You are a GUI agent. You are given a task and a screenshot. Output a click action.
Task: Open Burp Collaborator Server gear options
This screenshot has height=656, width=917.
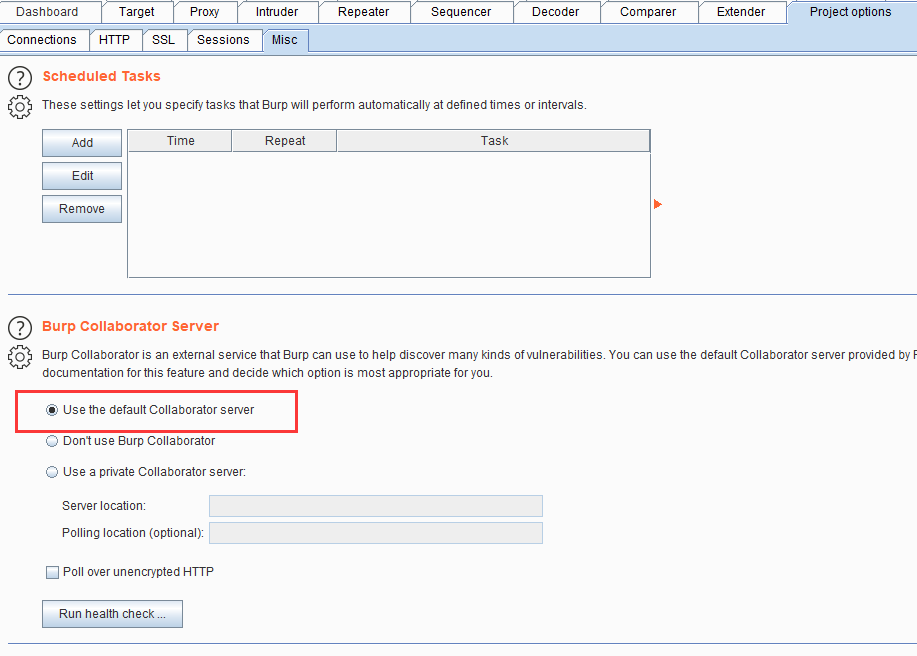point(20,357)
